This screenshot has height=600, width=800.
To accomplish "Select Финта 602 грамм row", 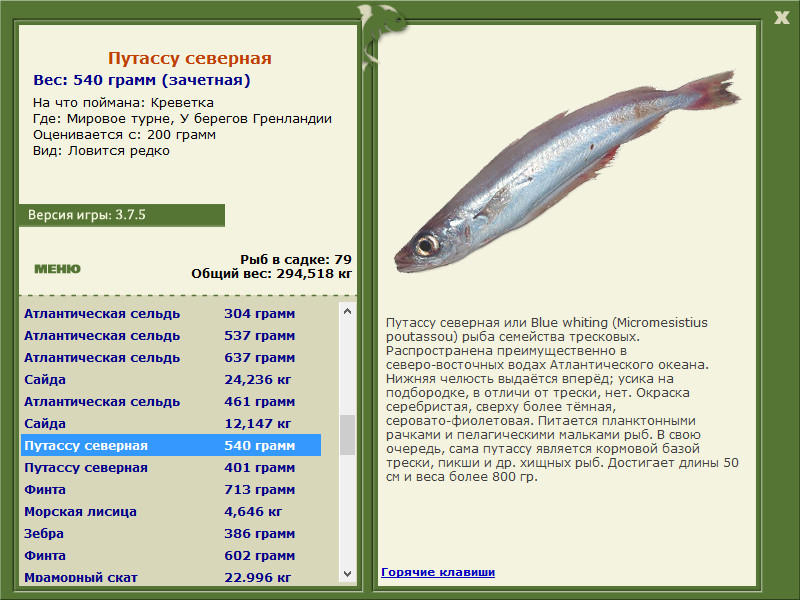I will (x=171, y=555).
